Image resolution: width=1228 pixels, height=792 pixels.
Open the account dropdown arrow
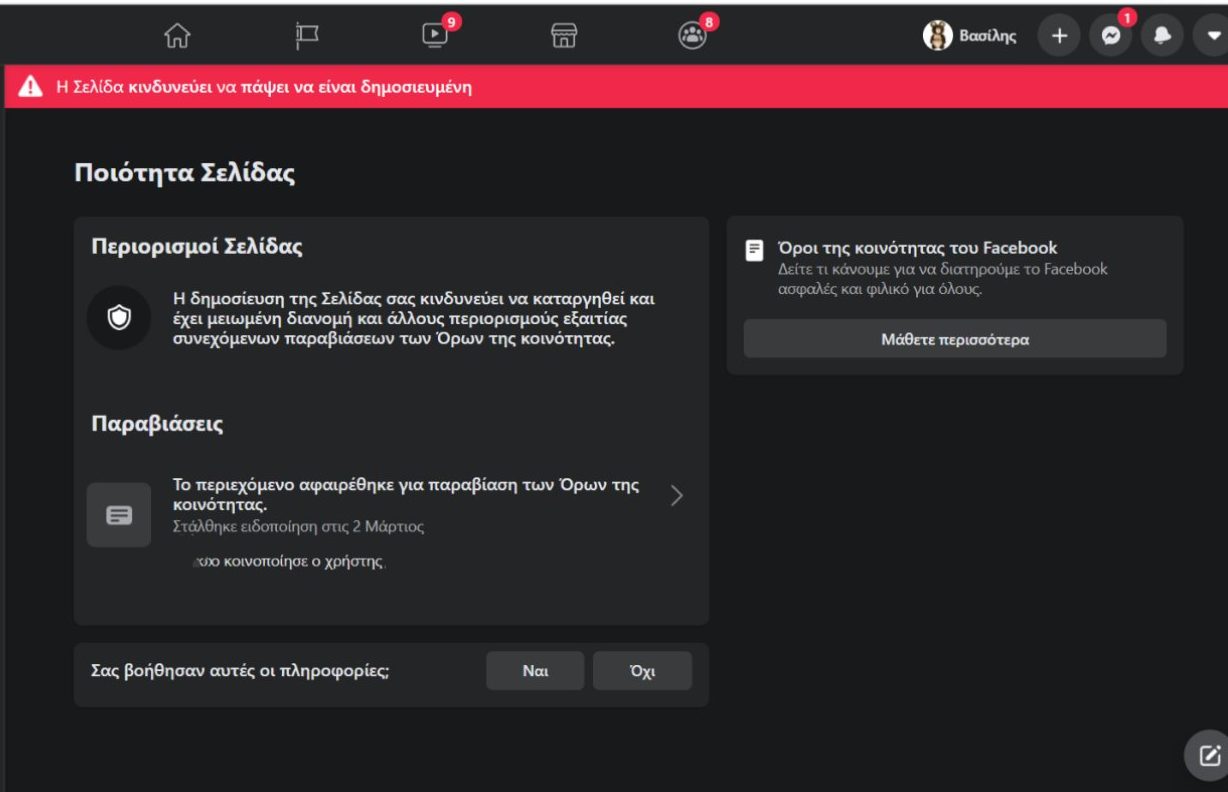1211,36
